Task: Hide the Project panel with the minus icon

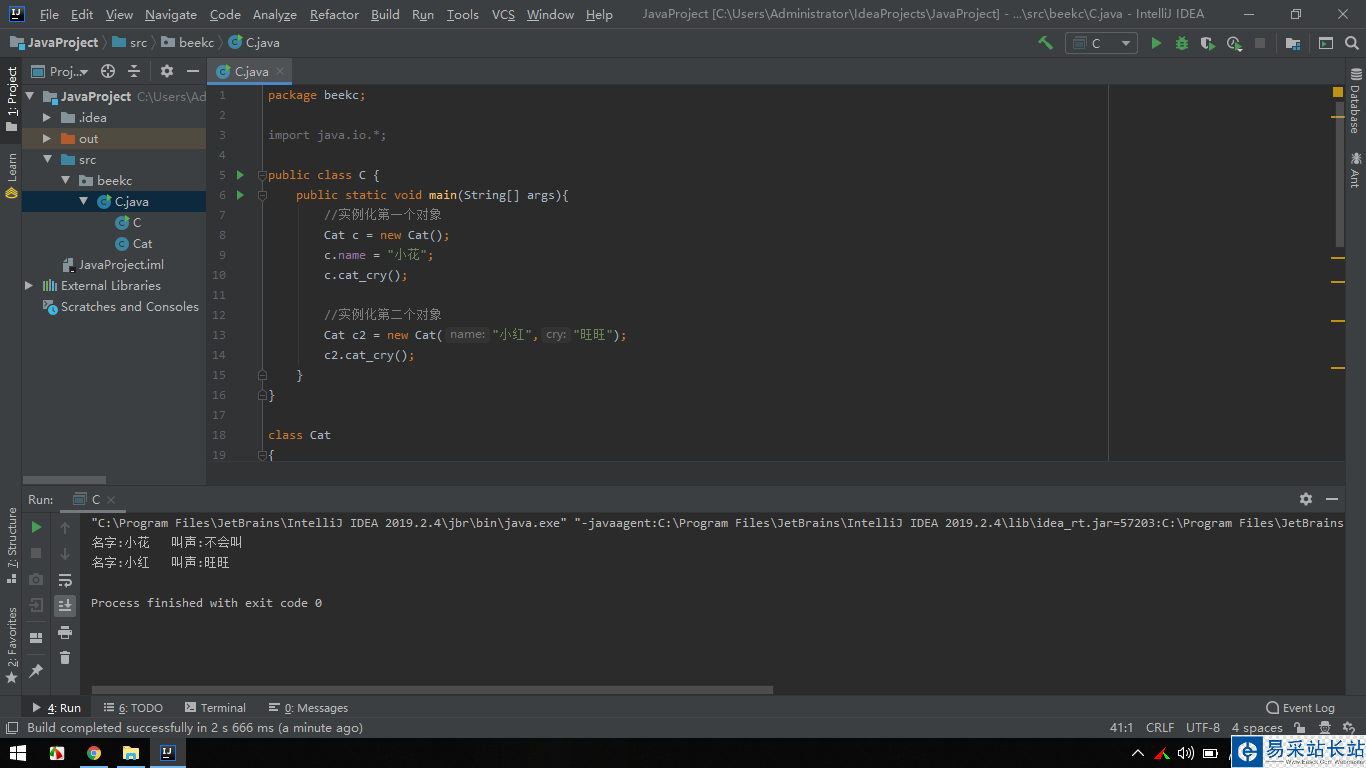Action: click(193, 71)
